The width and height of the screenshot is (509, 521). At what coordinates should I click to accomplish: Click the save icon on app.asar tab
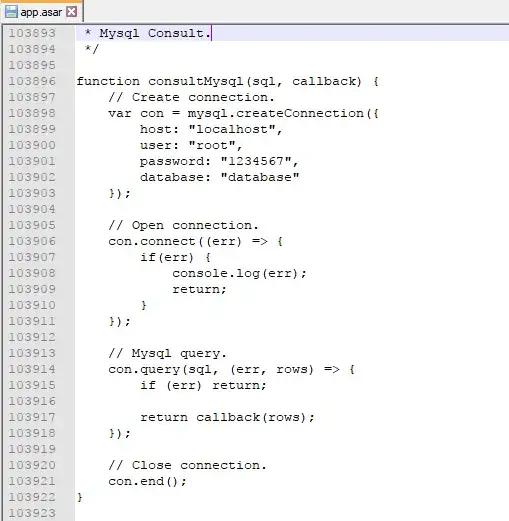coord(11,12)
